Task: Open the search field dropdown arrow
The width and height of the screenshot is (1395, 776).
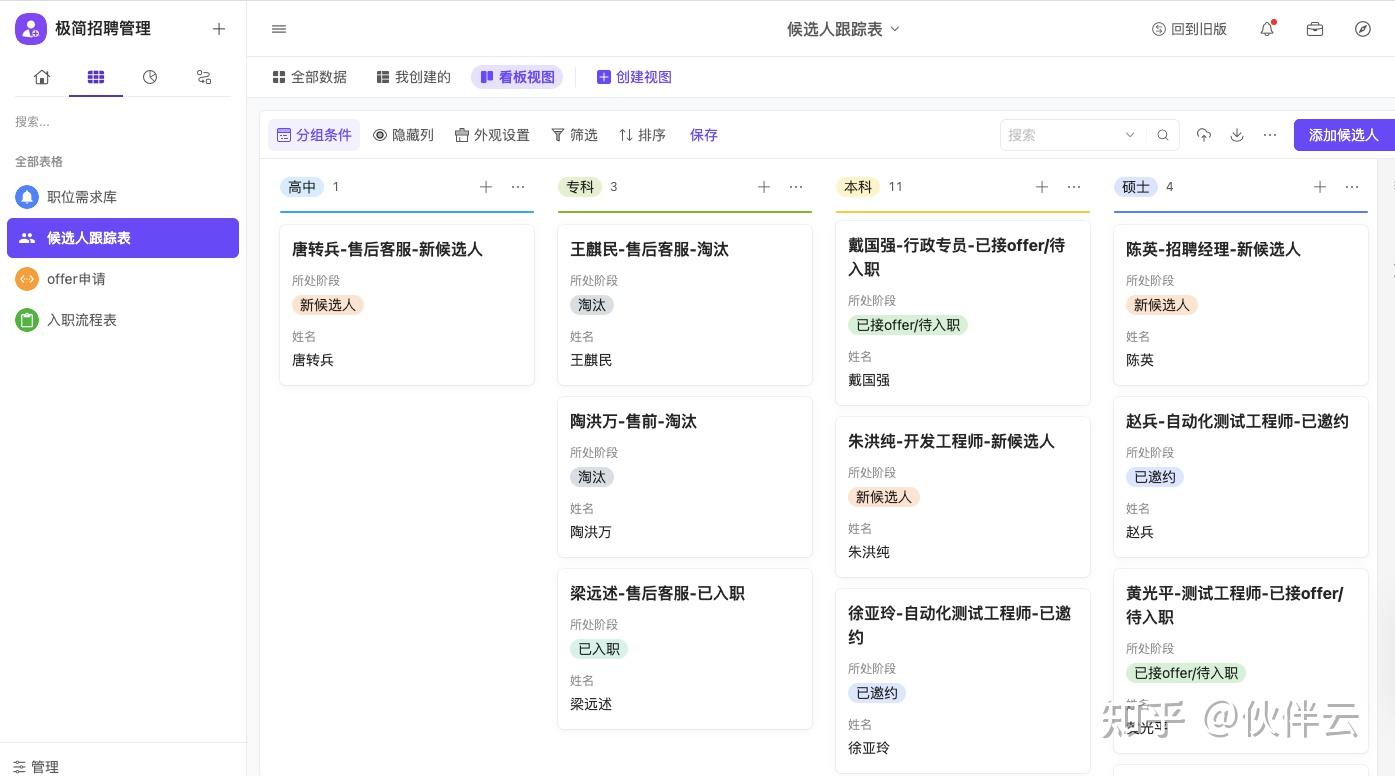Action: click(1130, 135)
